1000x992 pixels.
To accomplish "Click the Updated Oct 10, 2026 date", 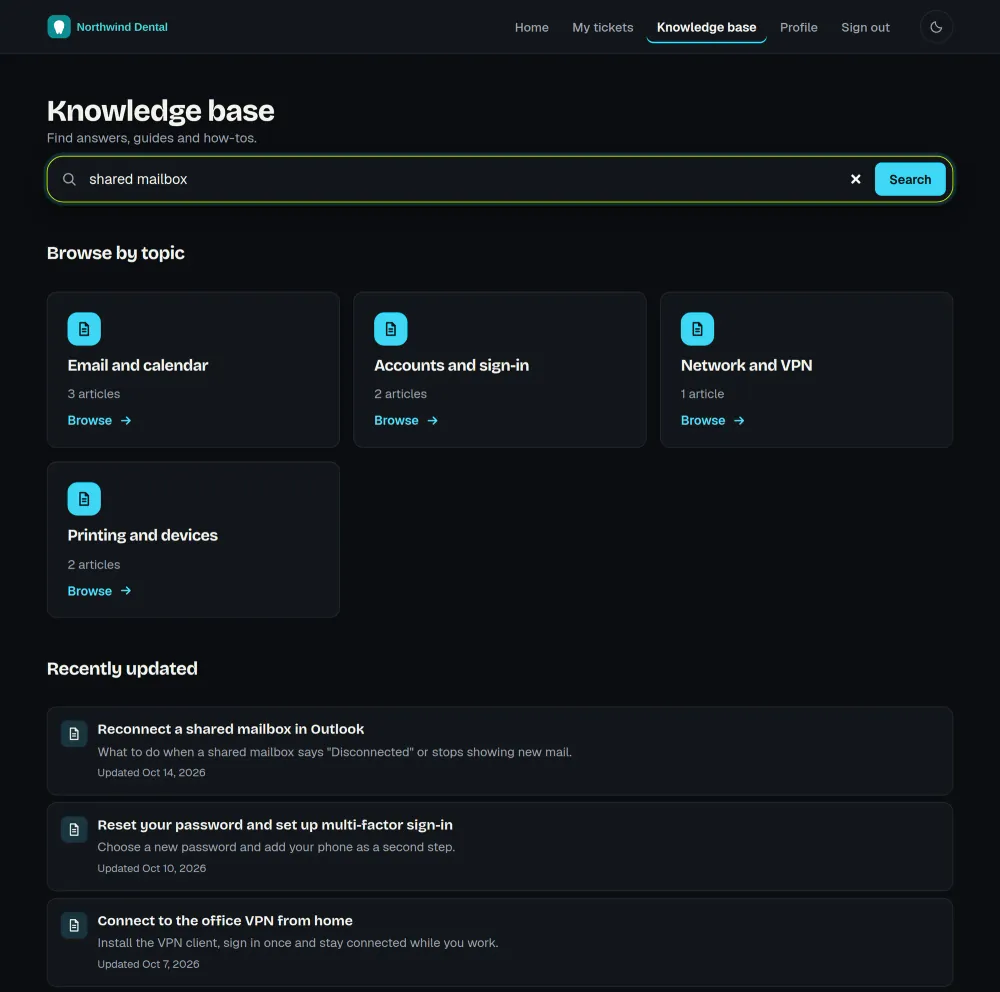I will tap(152, 868).
